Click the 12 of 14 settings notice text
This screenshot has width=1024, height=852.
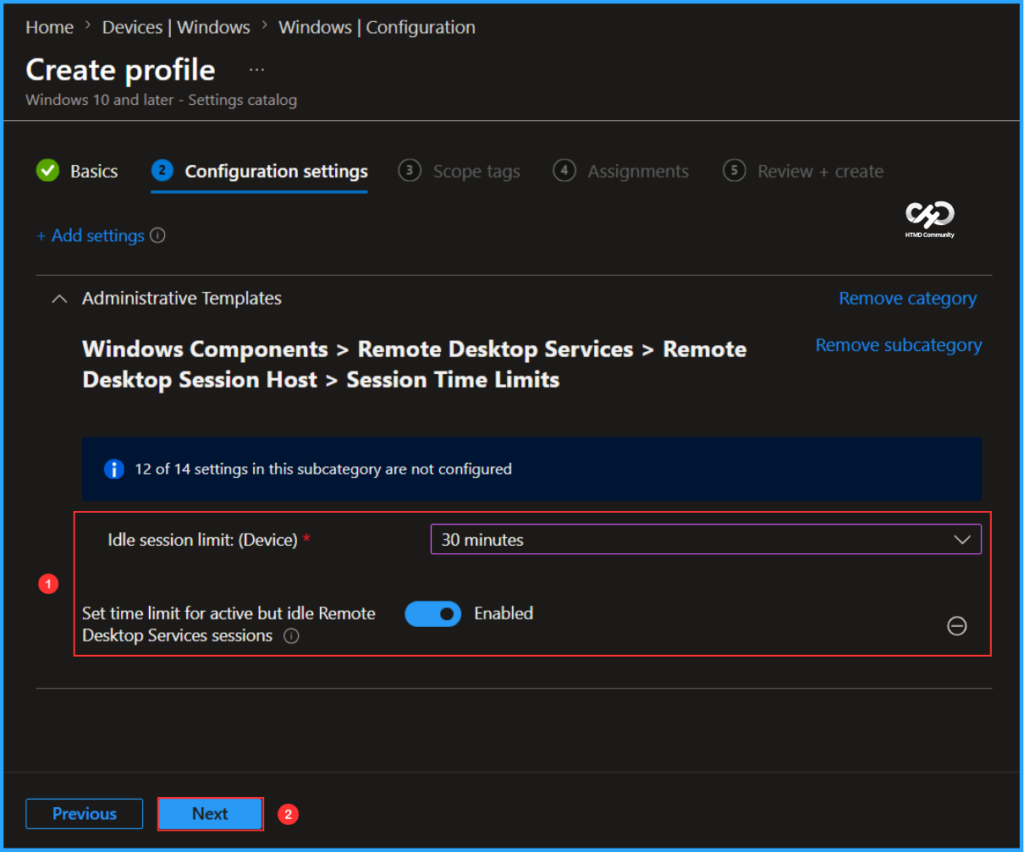pos(323,469)
